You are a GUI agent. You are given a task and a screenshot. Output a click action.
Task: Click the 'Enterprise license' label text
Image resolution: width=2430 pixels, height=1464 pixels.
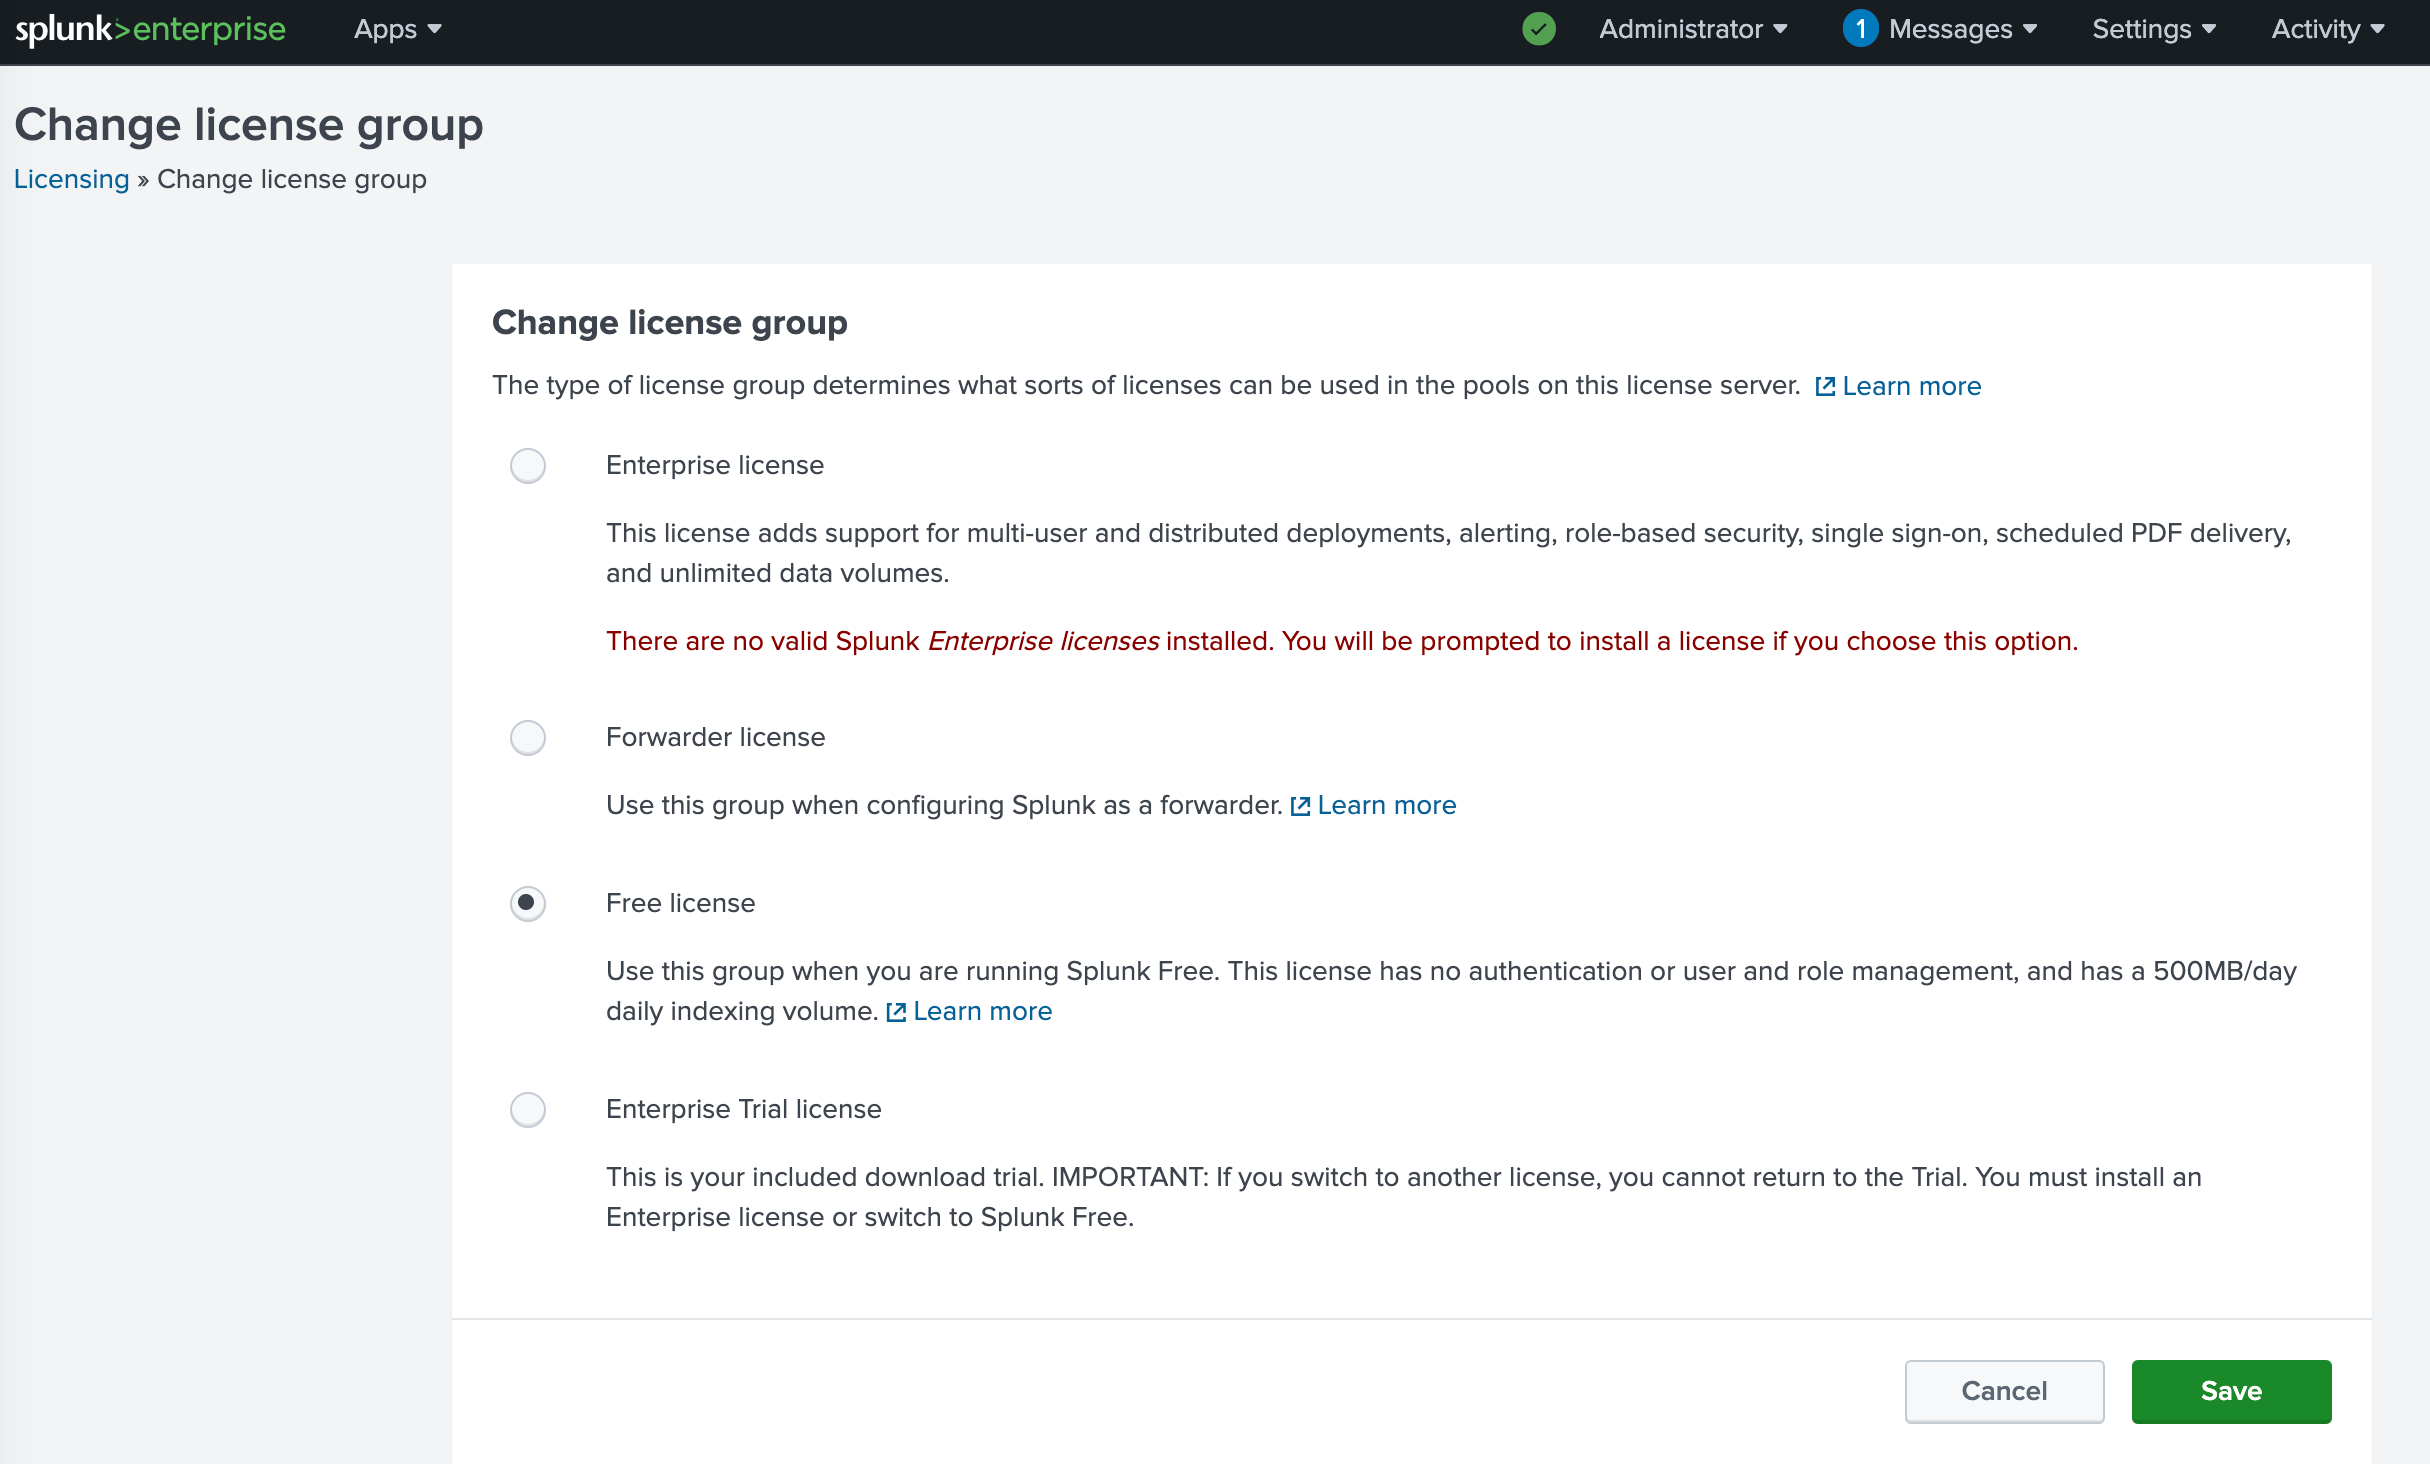click(715, 465)
